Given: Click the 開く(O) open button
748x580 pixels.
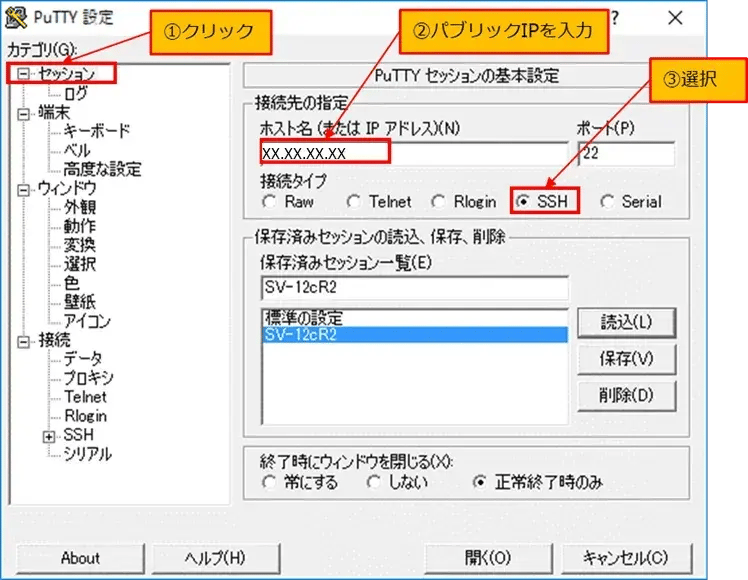Looking at the screenshot, I should [487, 558].
